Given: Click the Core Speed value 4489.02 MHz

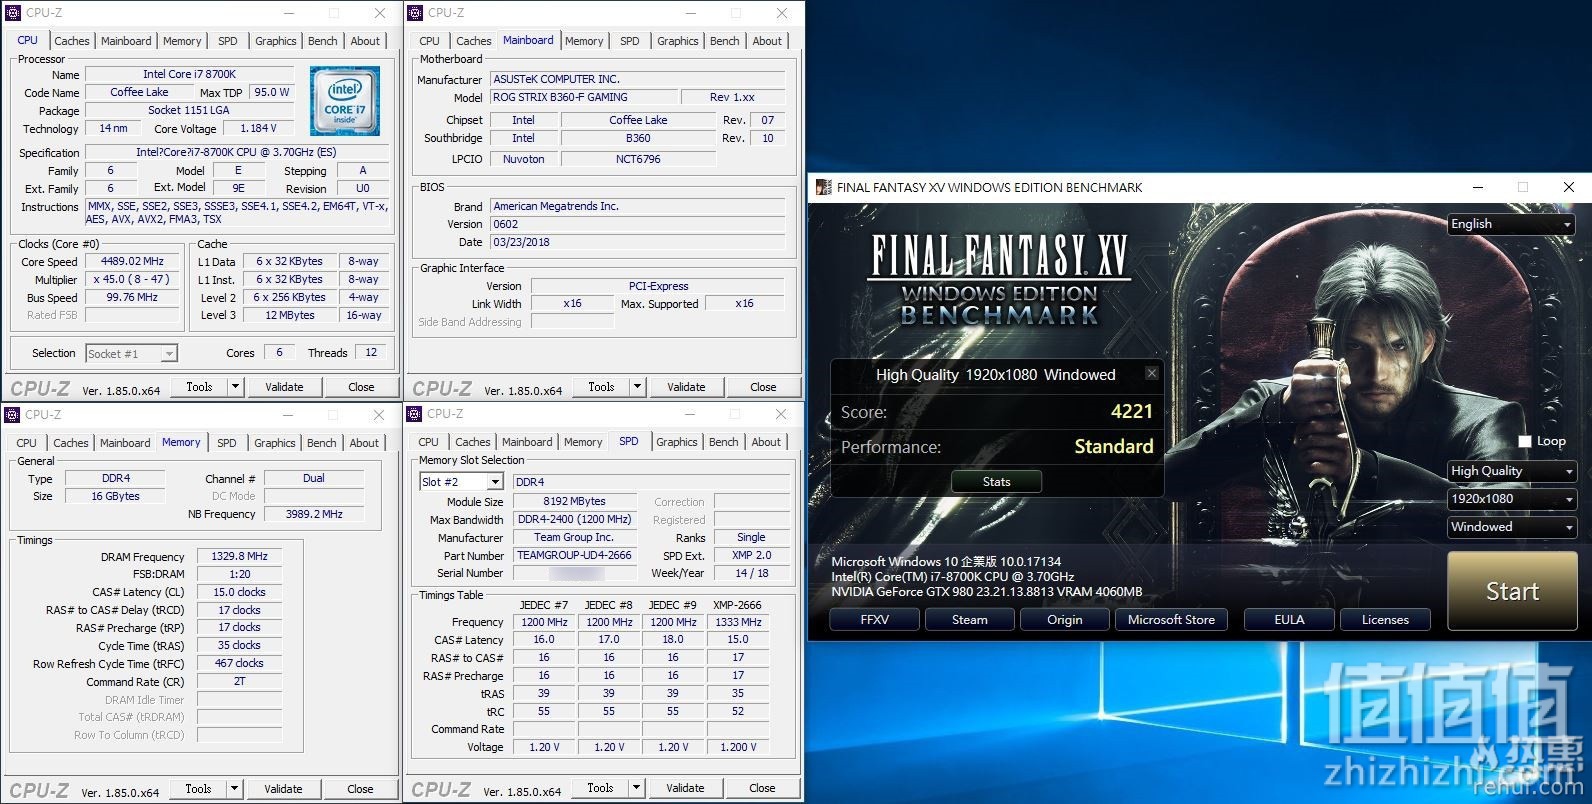Looking at the screenshot, I should click(x=132, y=261).
